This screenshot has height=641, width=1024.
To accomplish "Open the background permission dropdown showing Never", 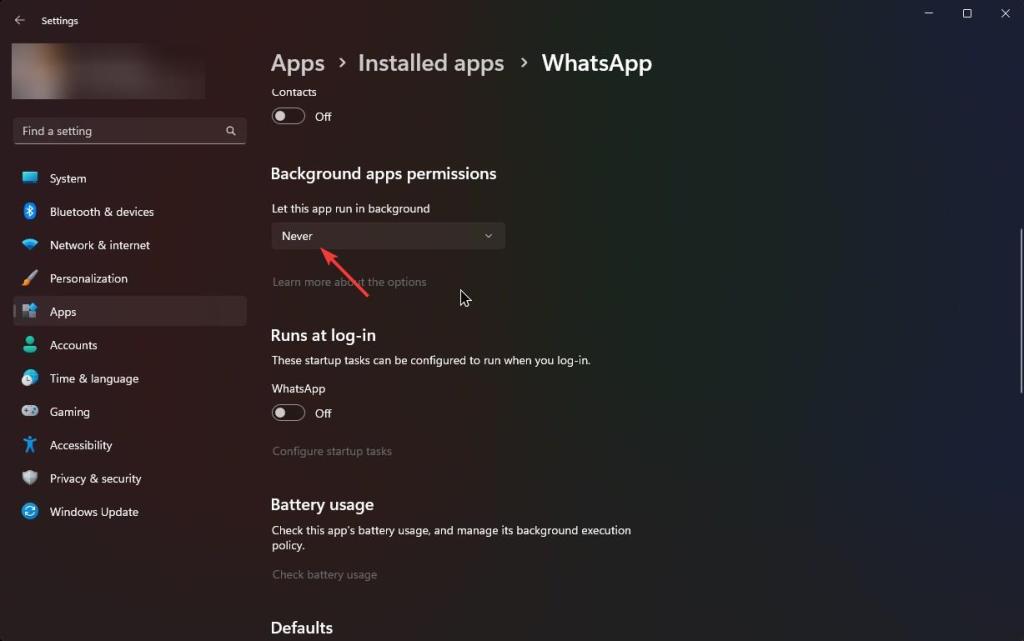I will pos(387,236).
